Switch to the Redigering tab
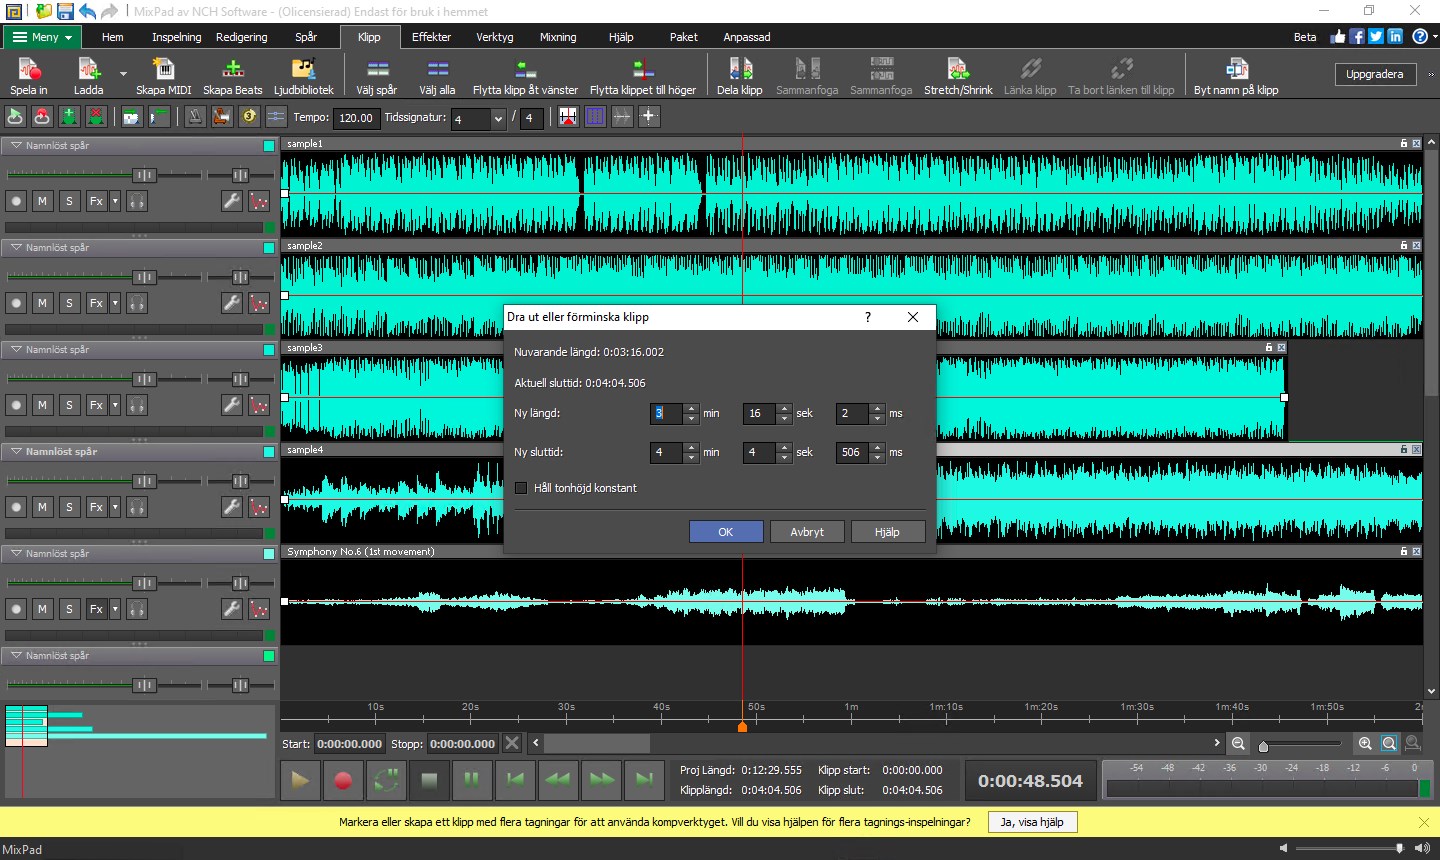 pyautogui.click(x=242, y=37)
